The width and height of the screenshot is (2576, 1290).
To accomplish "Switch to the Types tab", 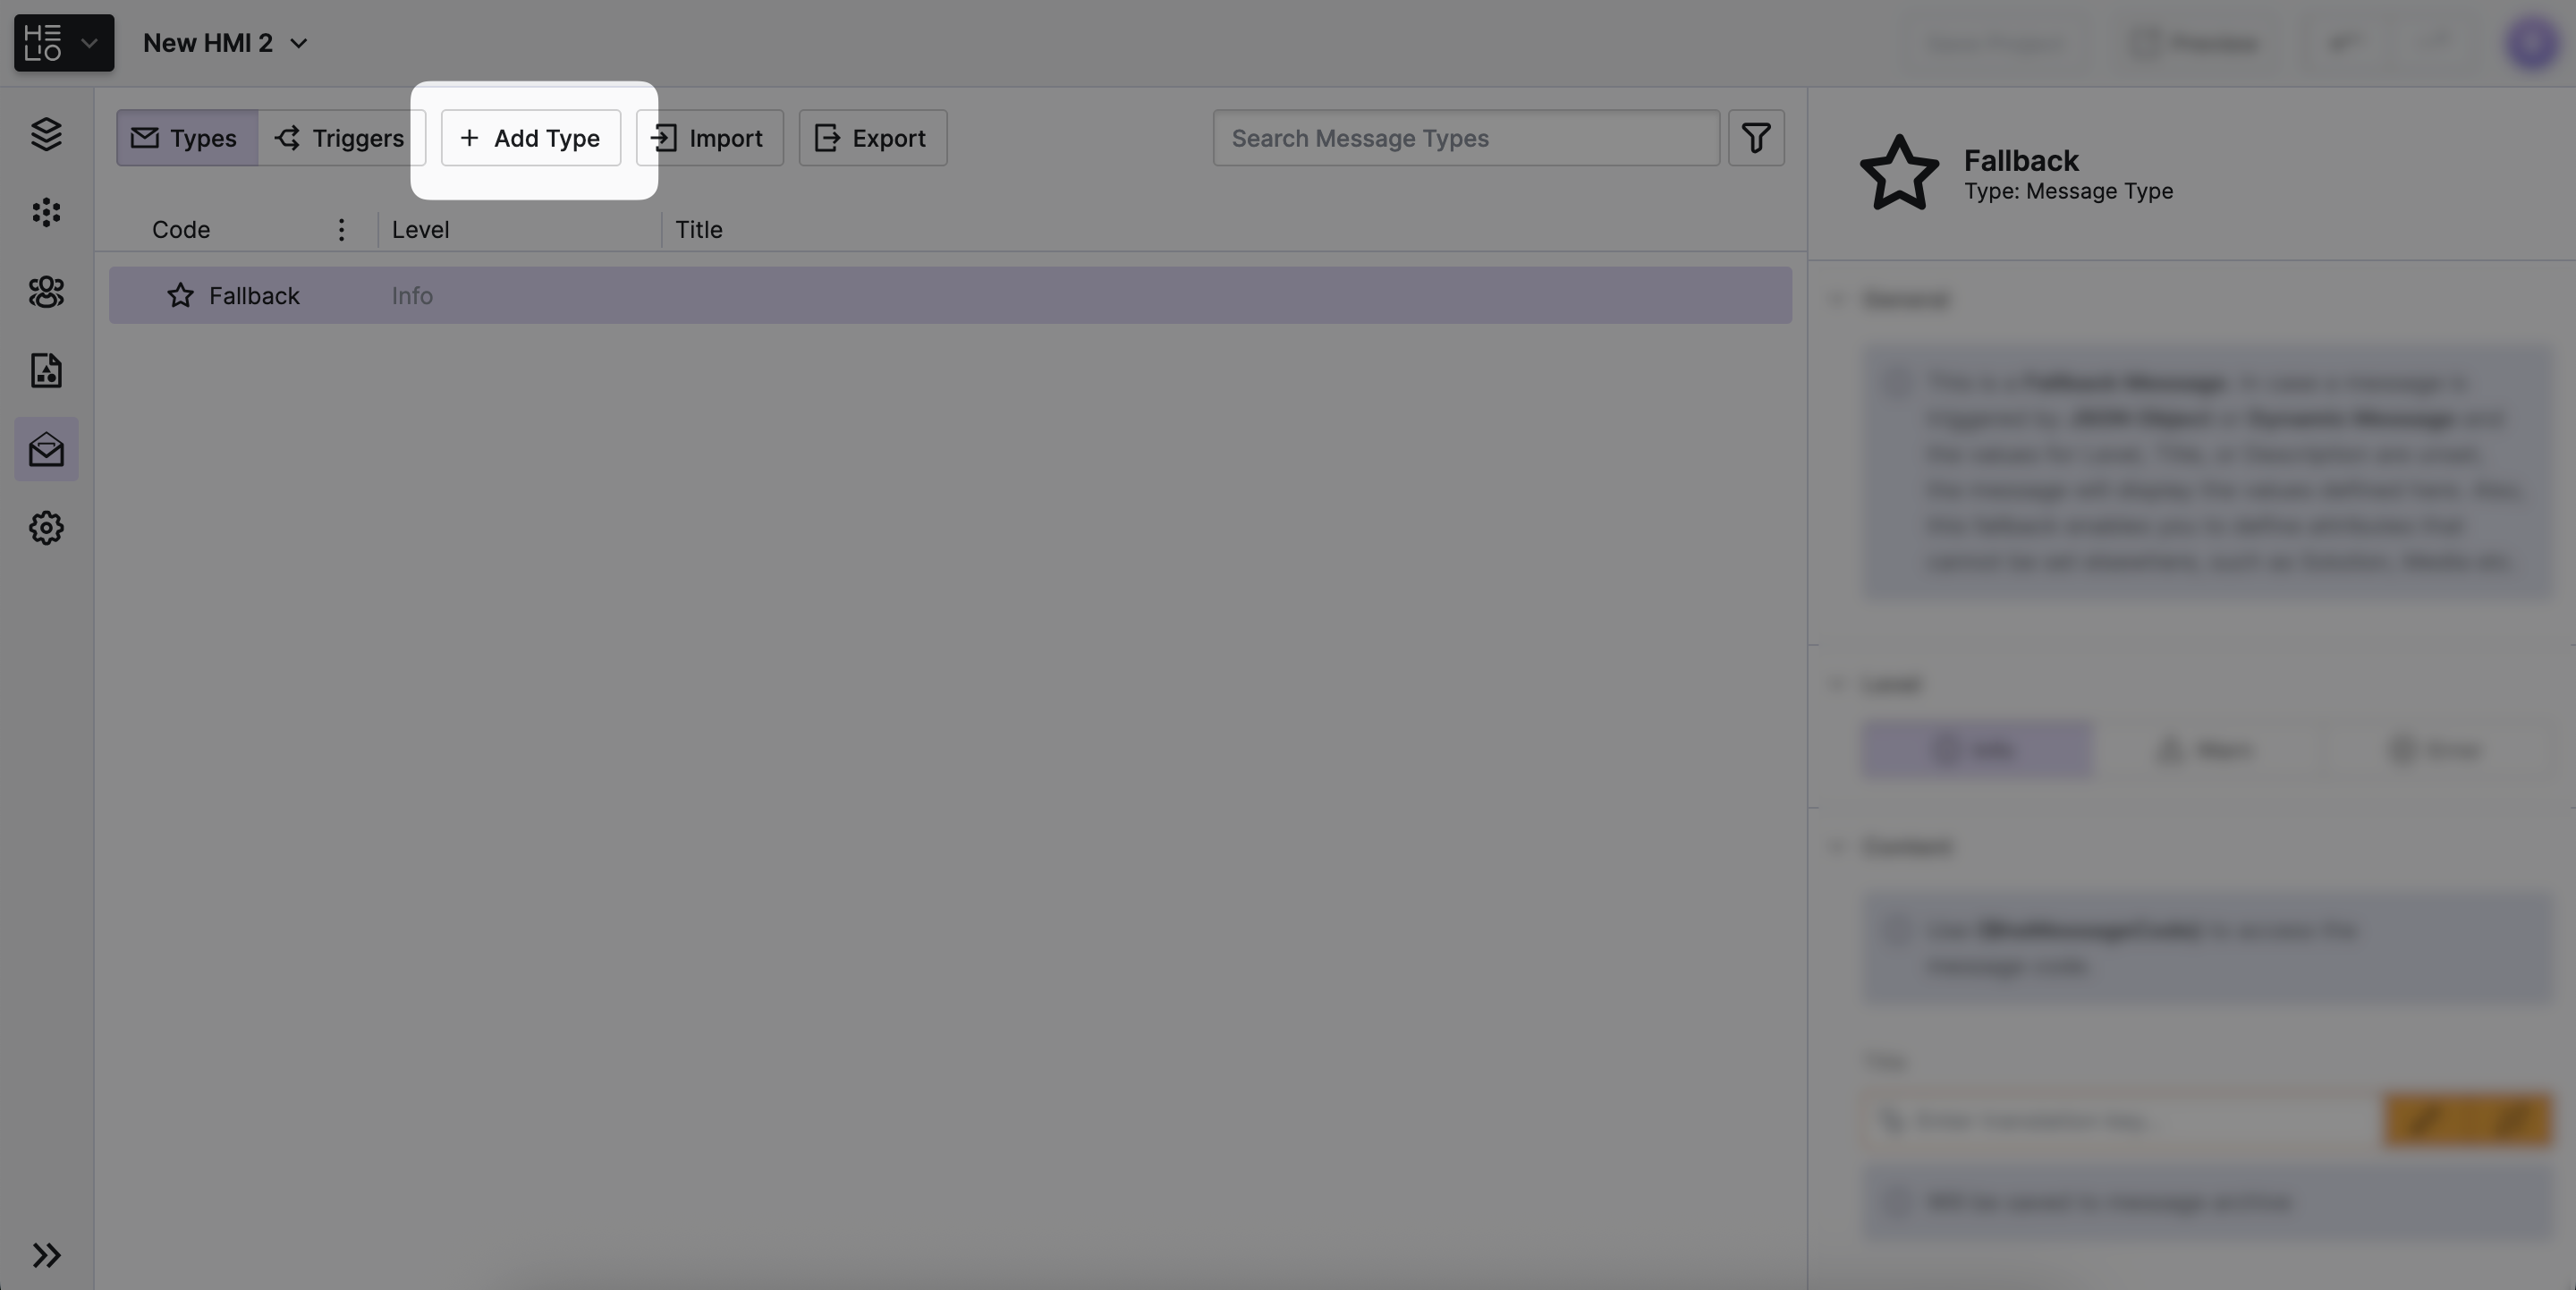I will click(x=186, y=138).
